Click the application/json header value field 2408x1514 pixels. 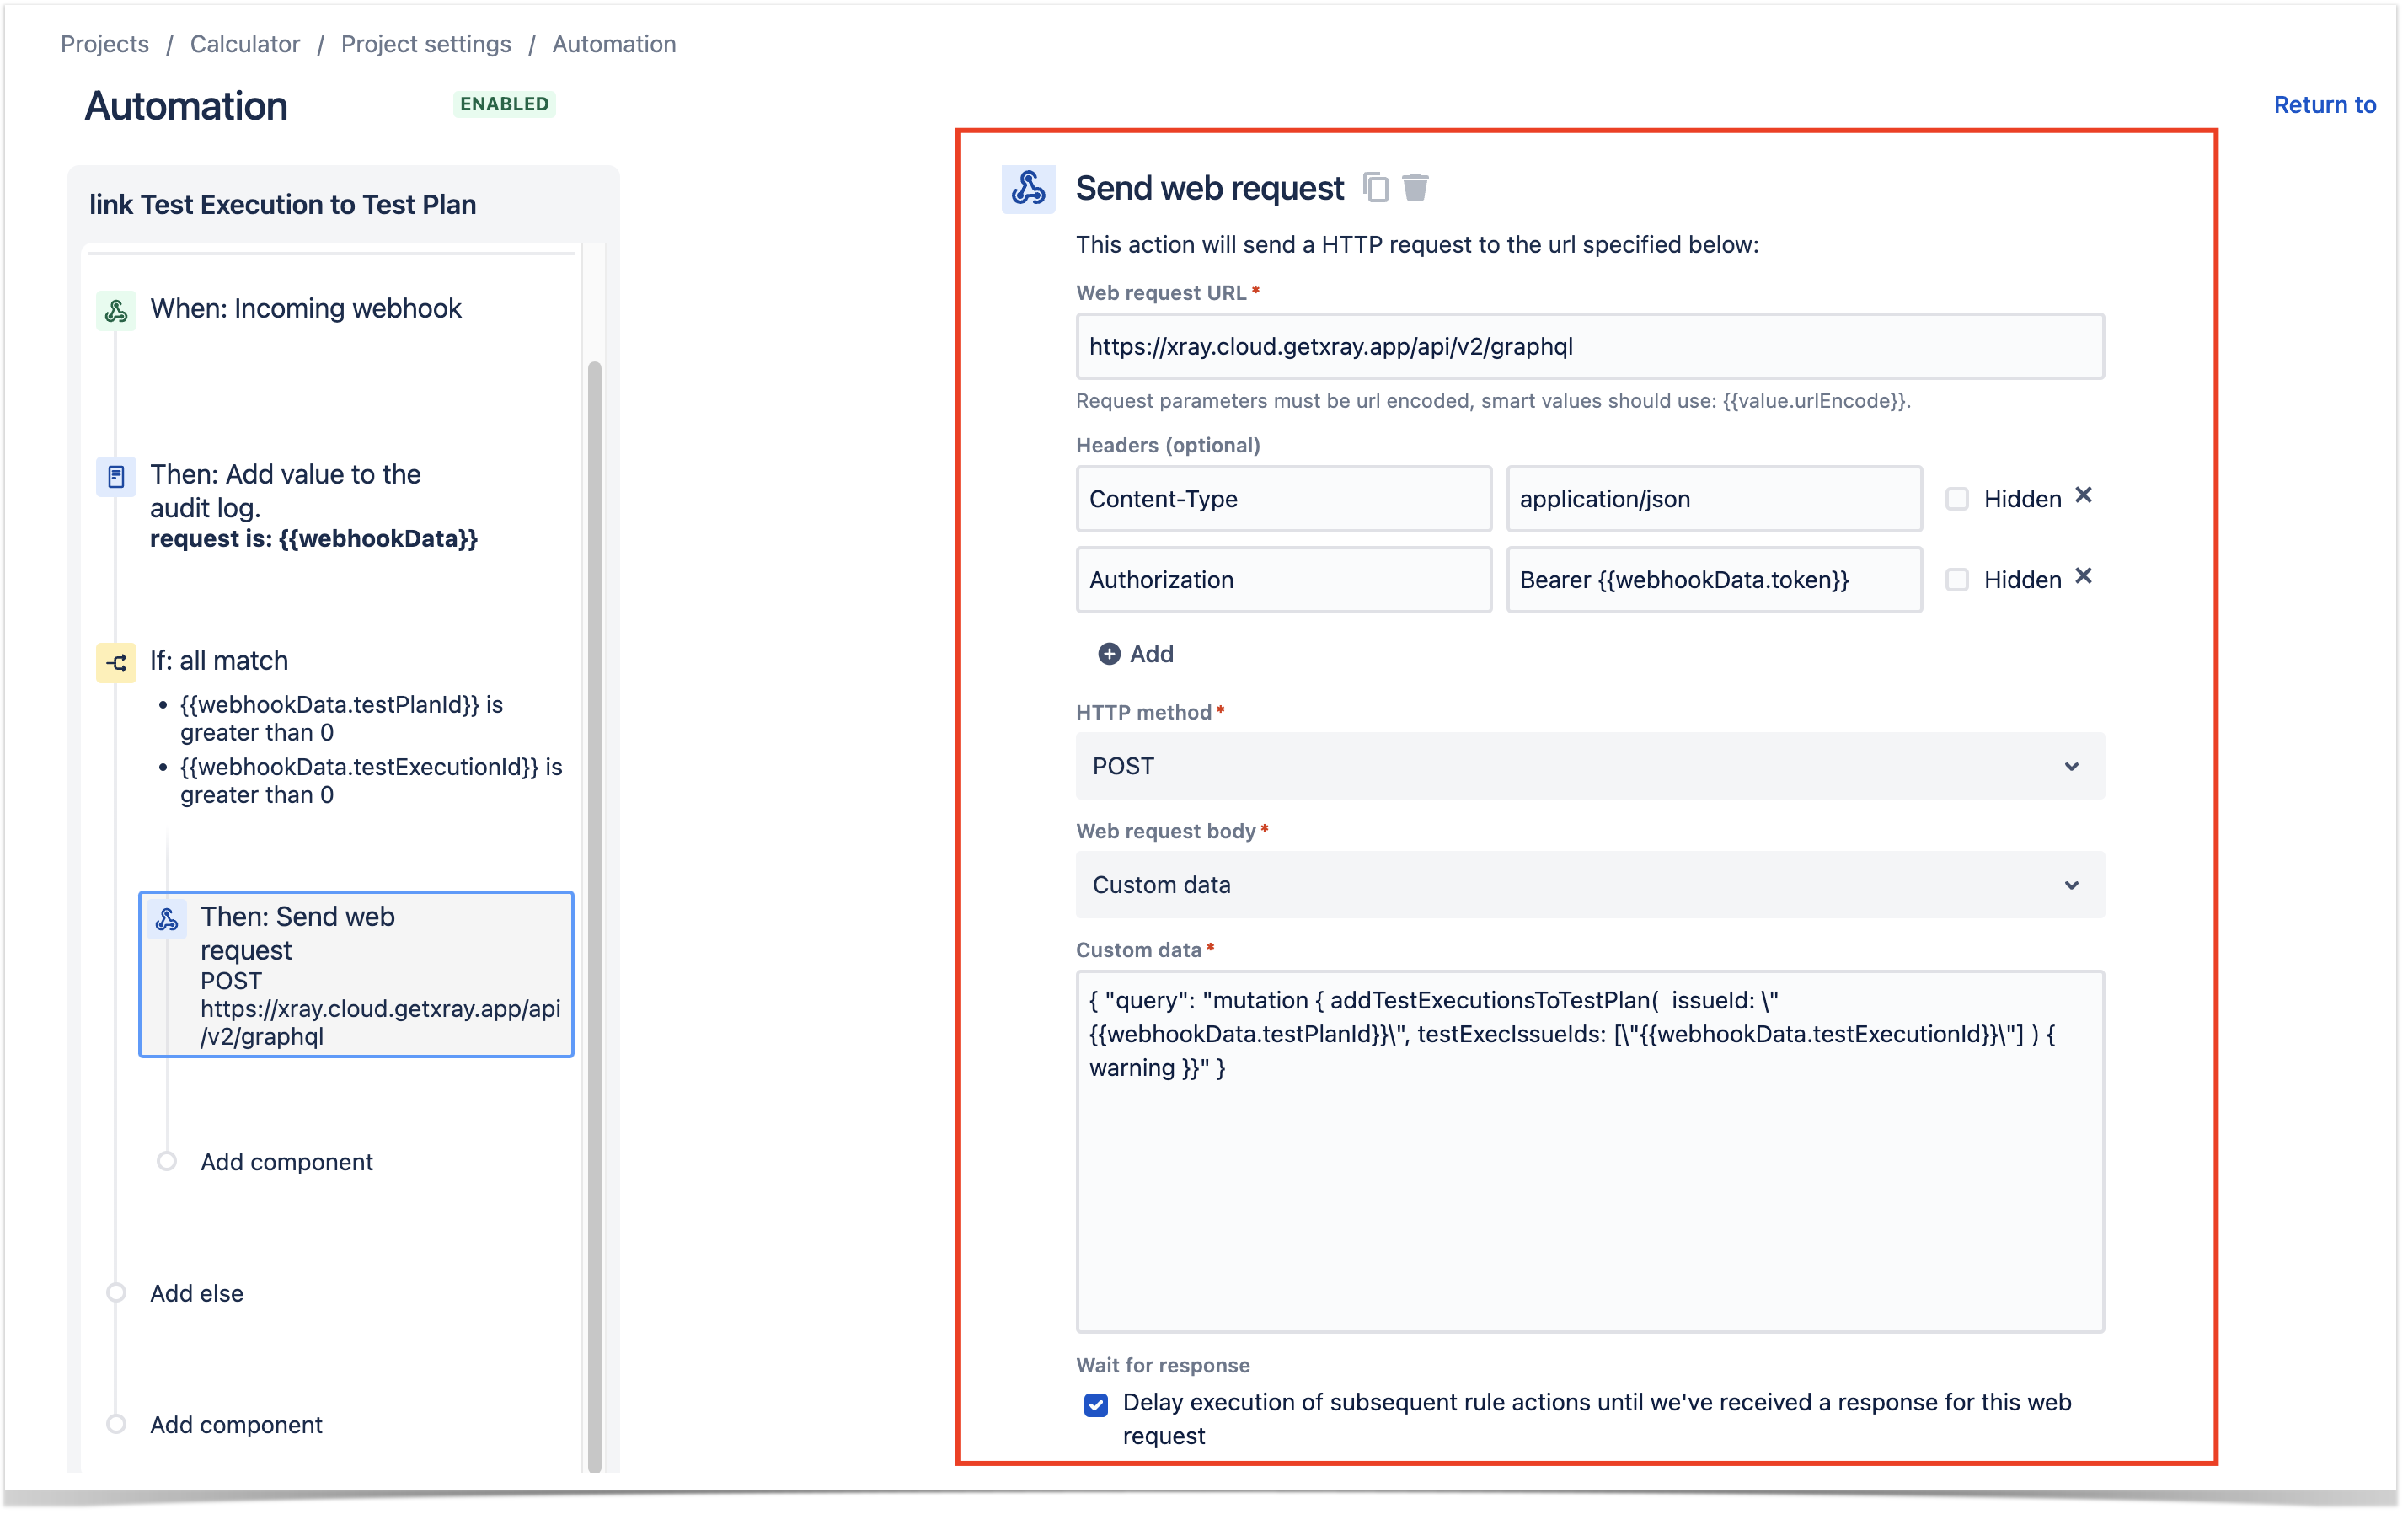(1714, 499)
